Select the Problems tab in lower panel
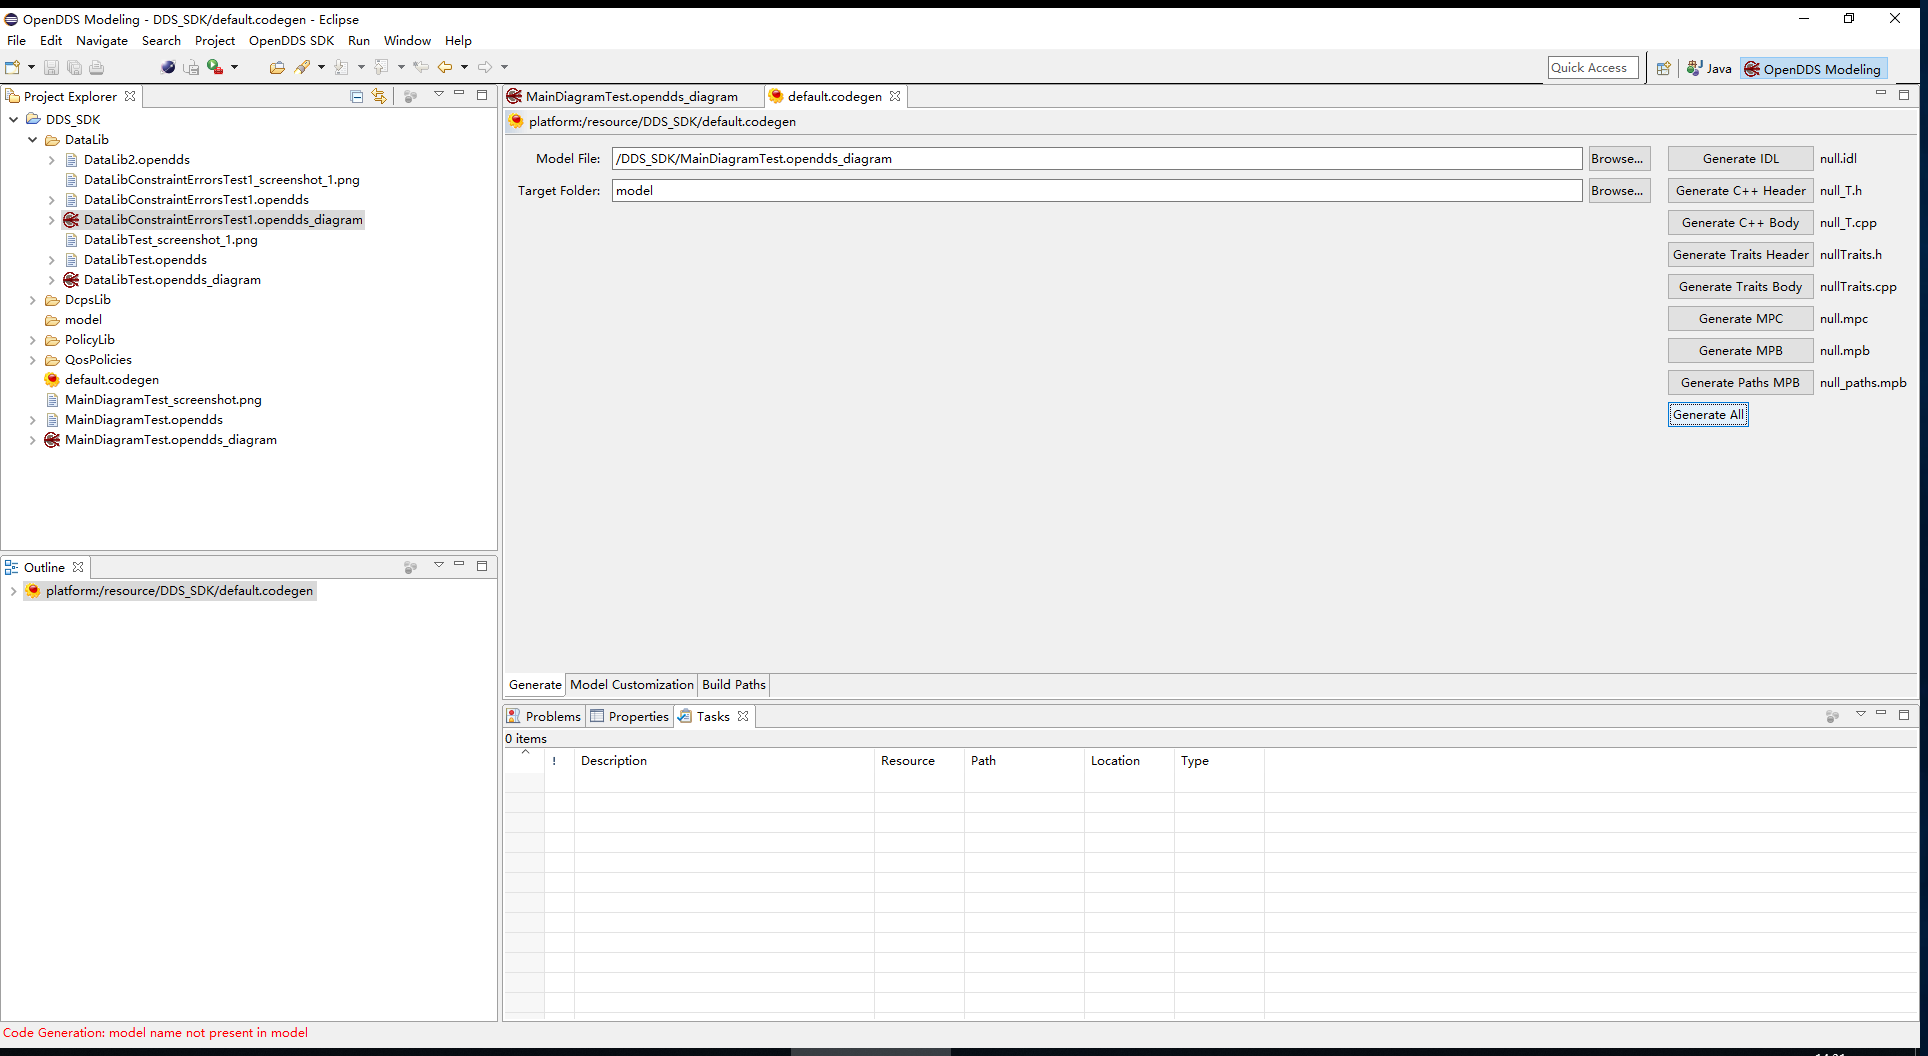The height and width of the screenshot is (1056, 1928). [551, 716]
